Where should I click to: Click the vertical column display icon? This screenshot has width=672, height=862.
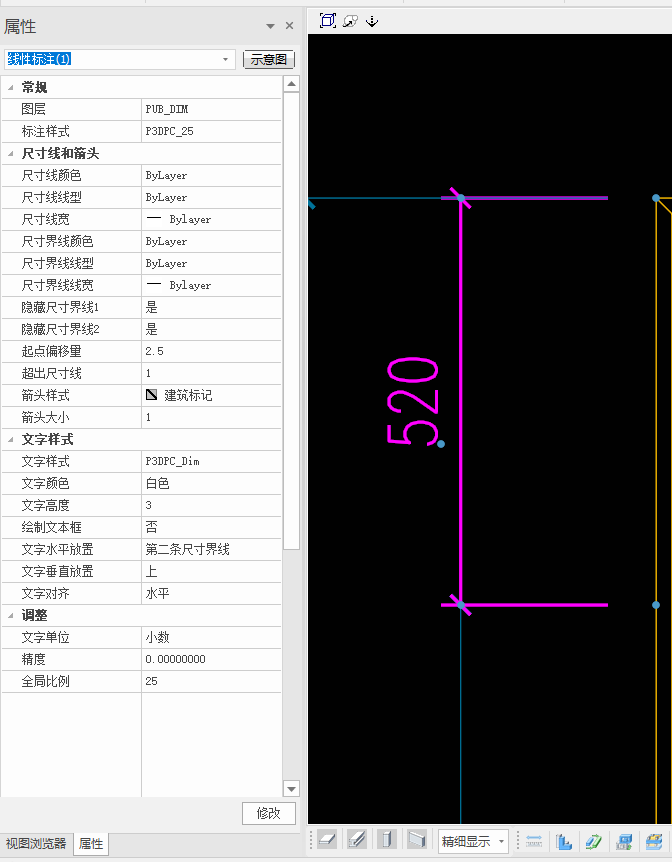point(387,840)
